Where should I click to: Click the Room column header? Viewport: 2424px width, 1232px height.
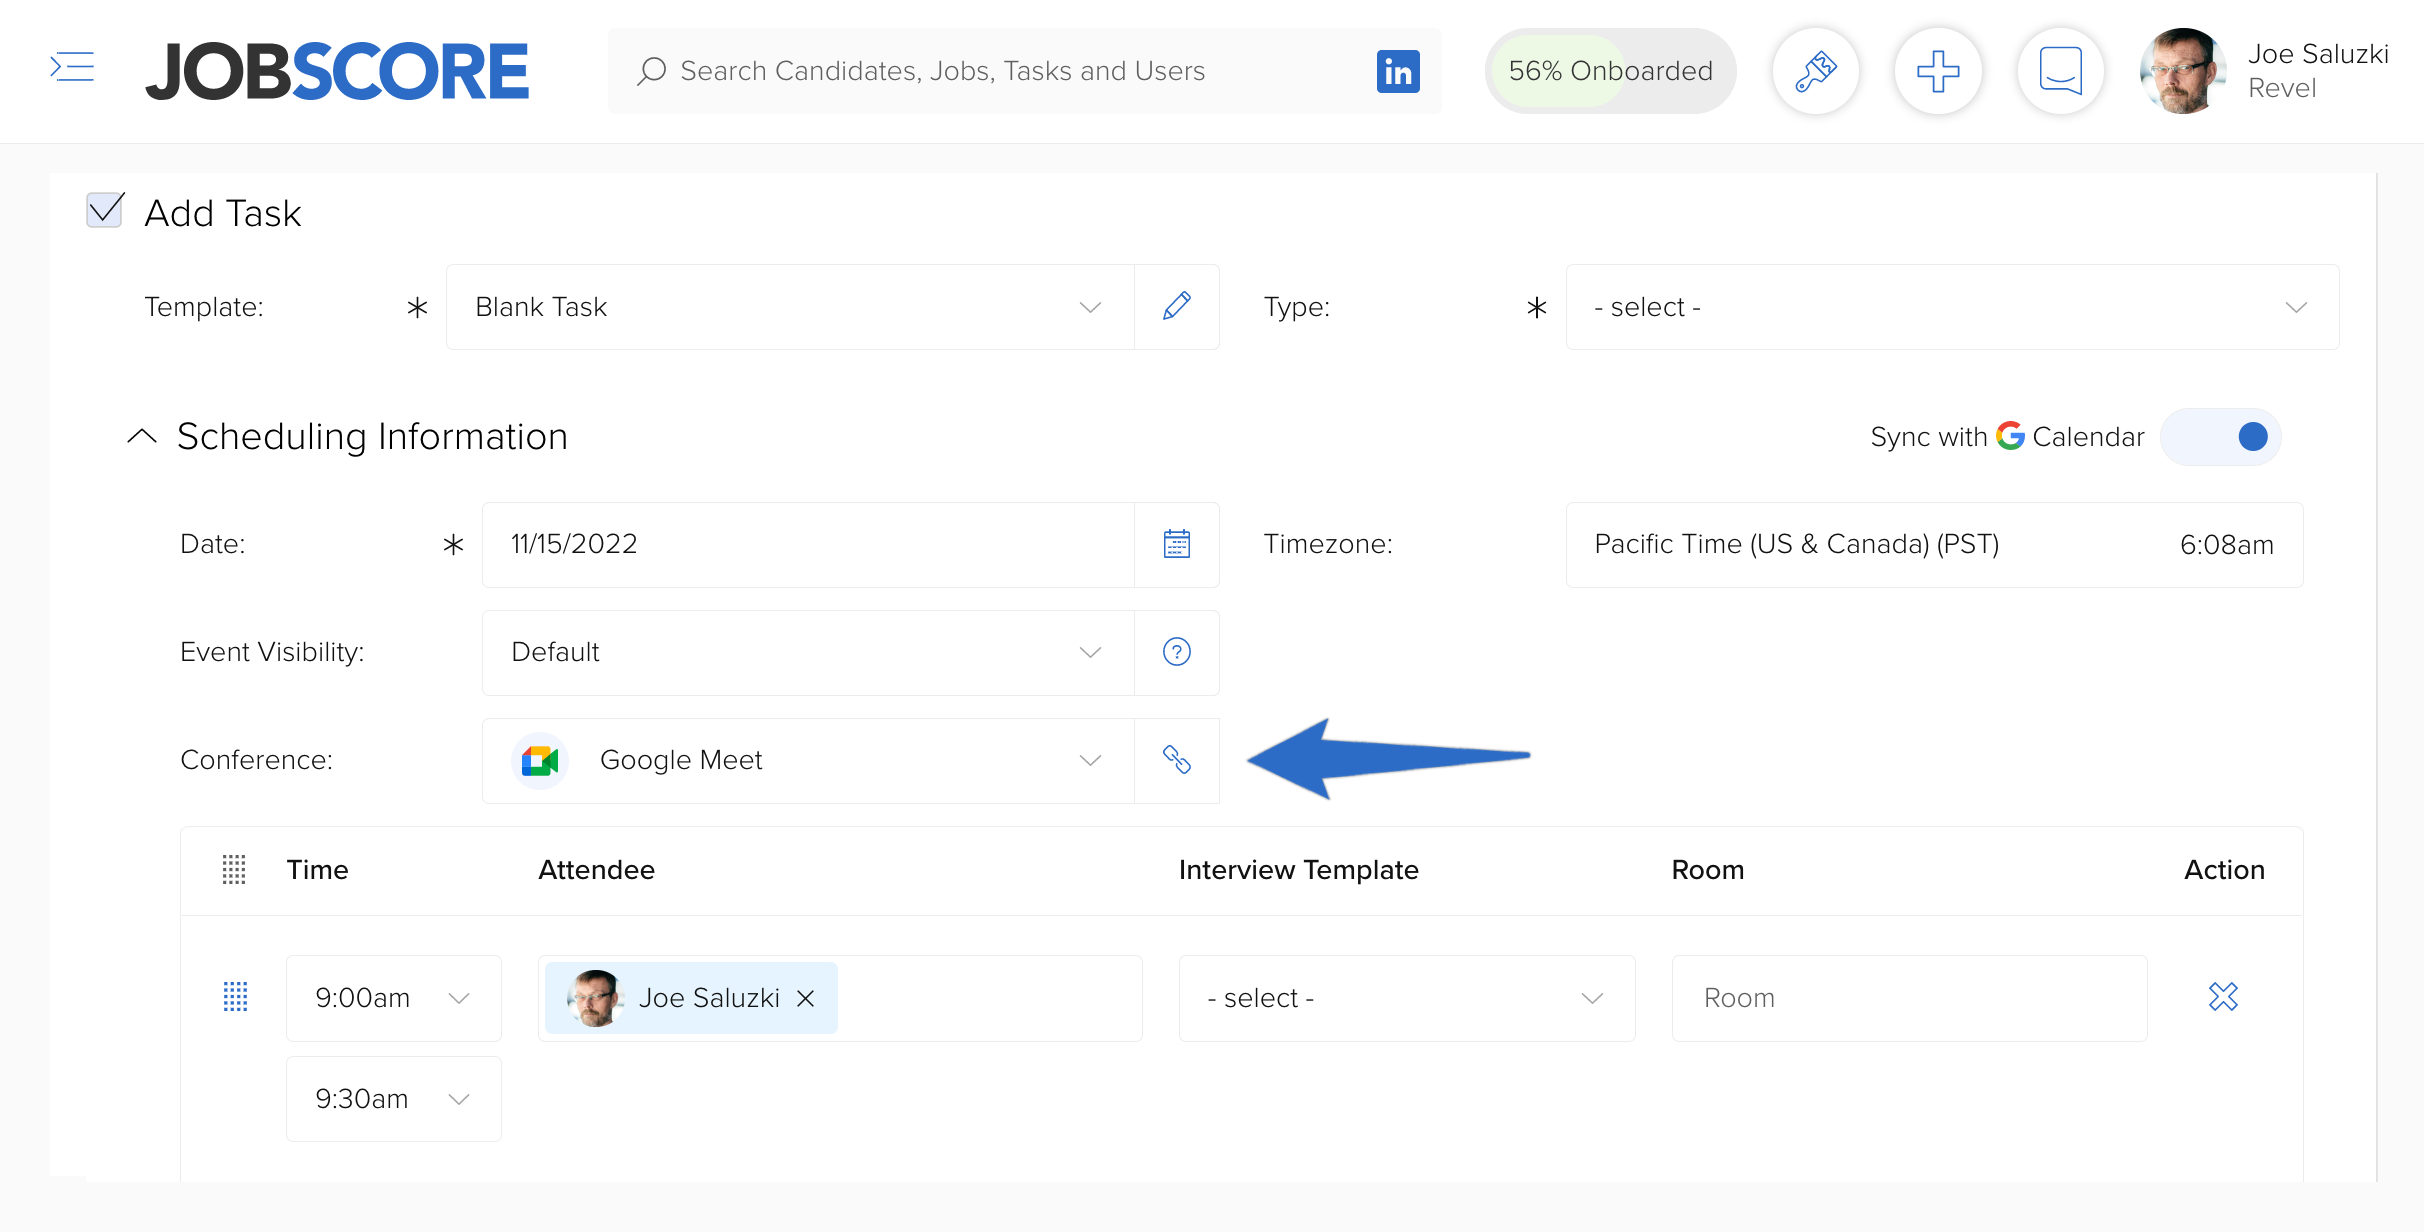click(x=1707, y=869)
